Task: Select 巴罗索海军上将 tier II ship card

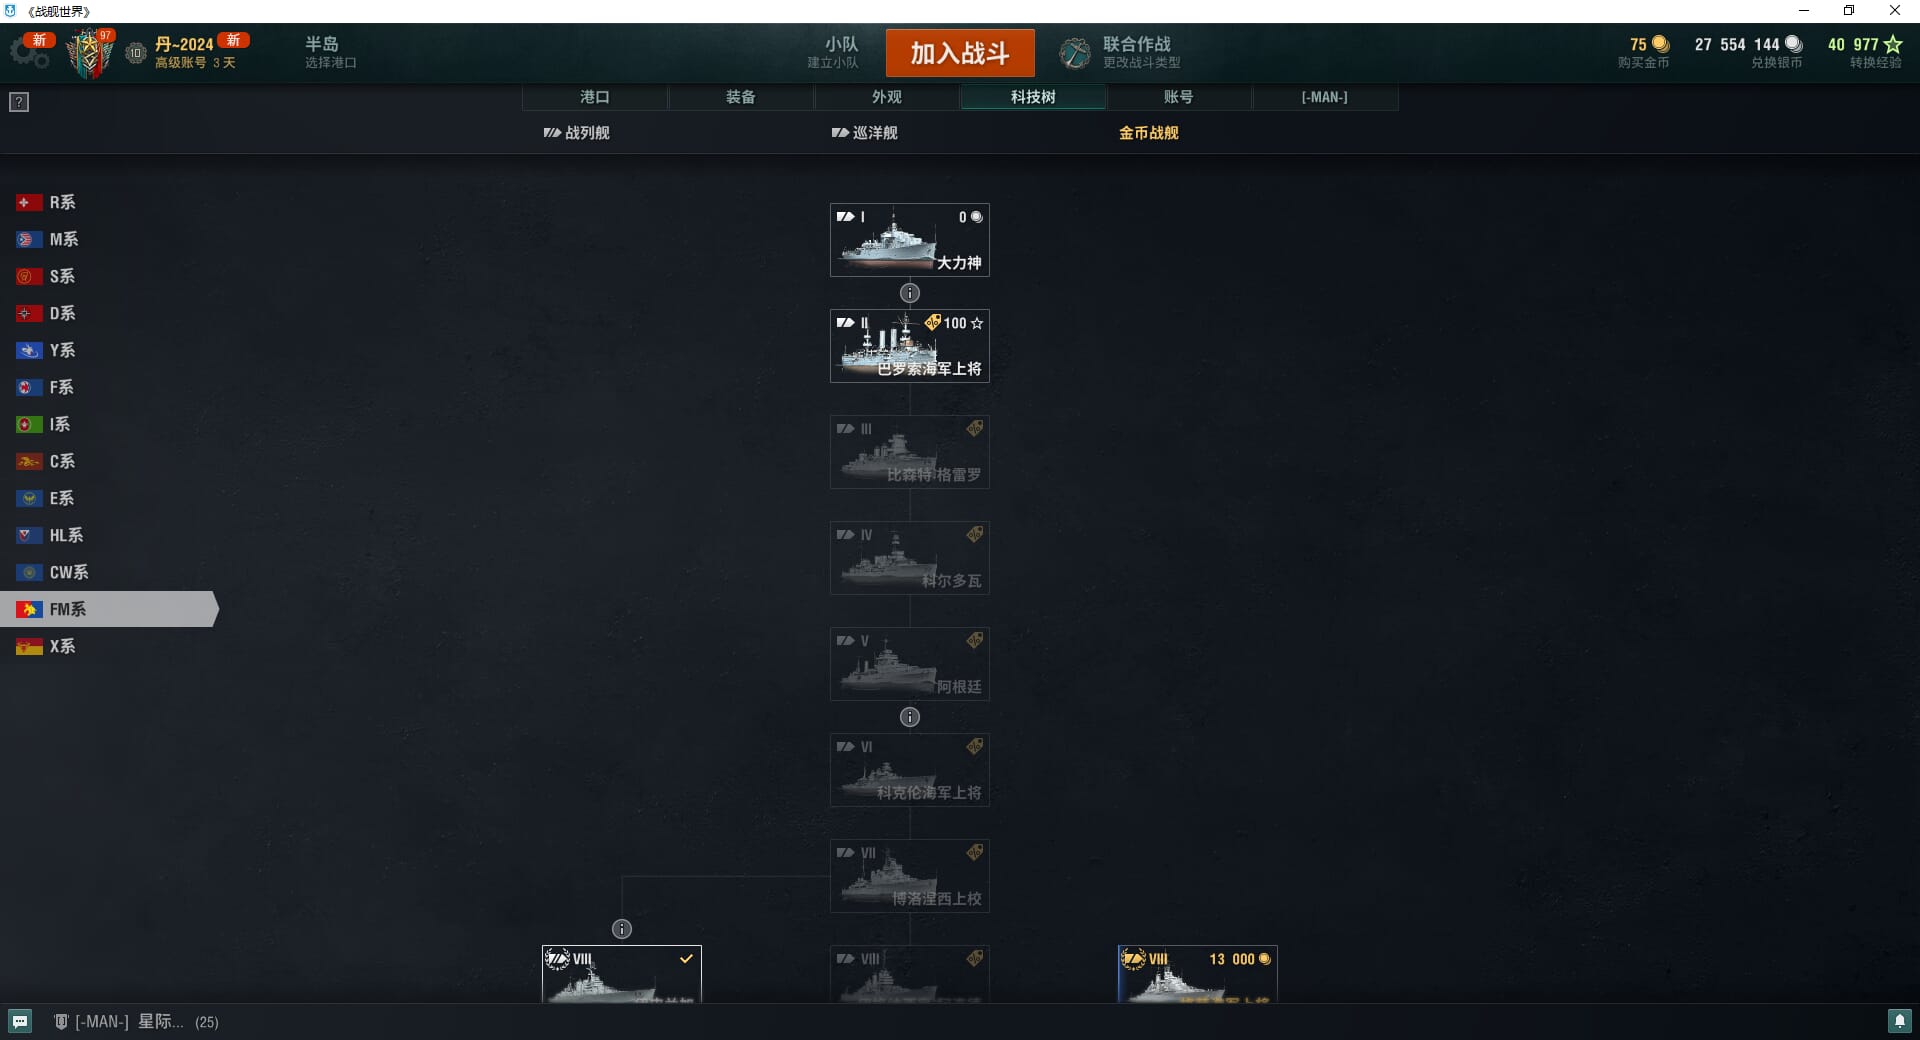Action: click(x=910, y=346)
